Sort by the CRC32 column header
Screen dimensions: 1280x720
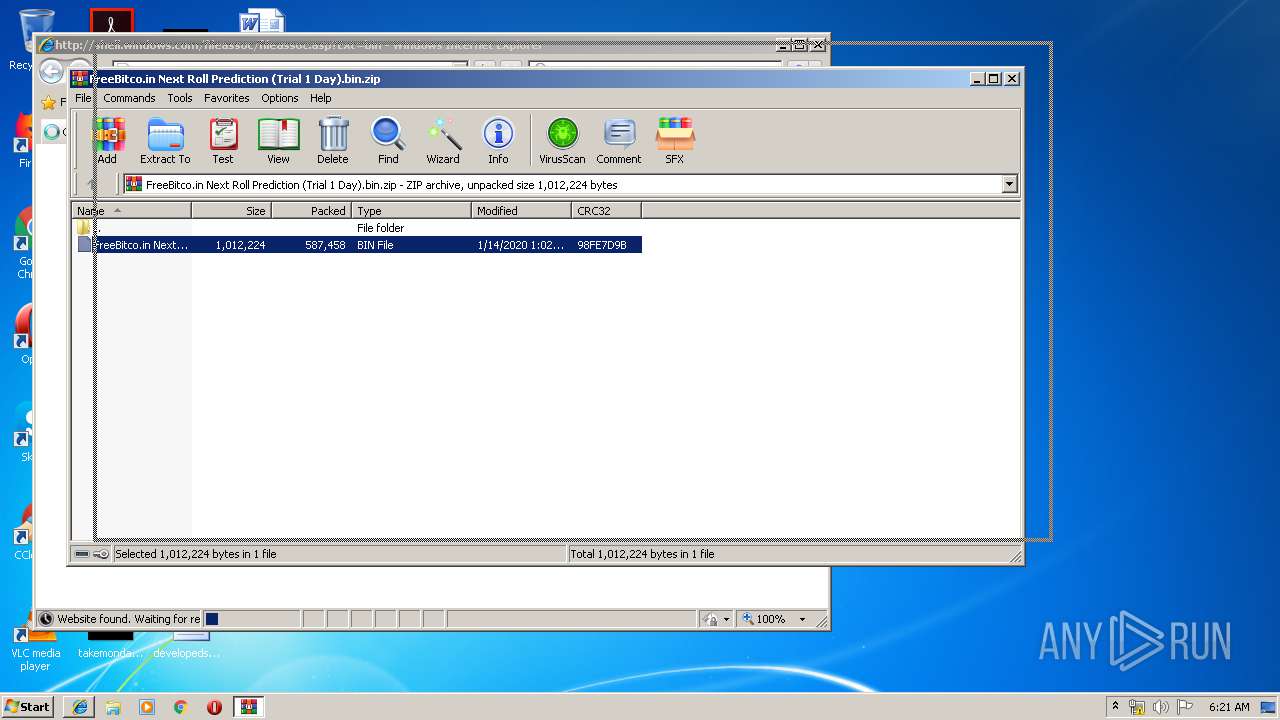[606, 211]
